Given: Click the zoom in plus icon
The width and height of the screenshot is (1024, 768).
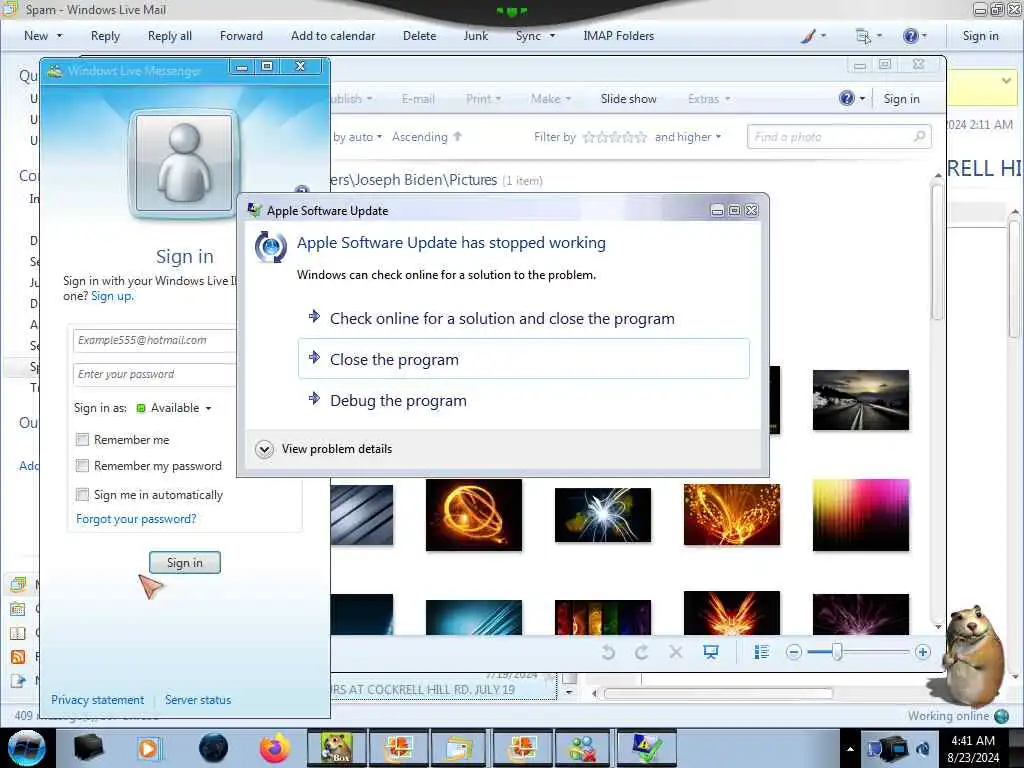Looking at the screenshot, I should [x=922, y=652].
